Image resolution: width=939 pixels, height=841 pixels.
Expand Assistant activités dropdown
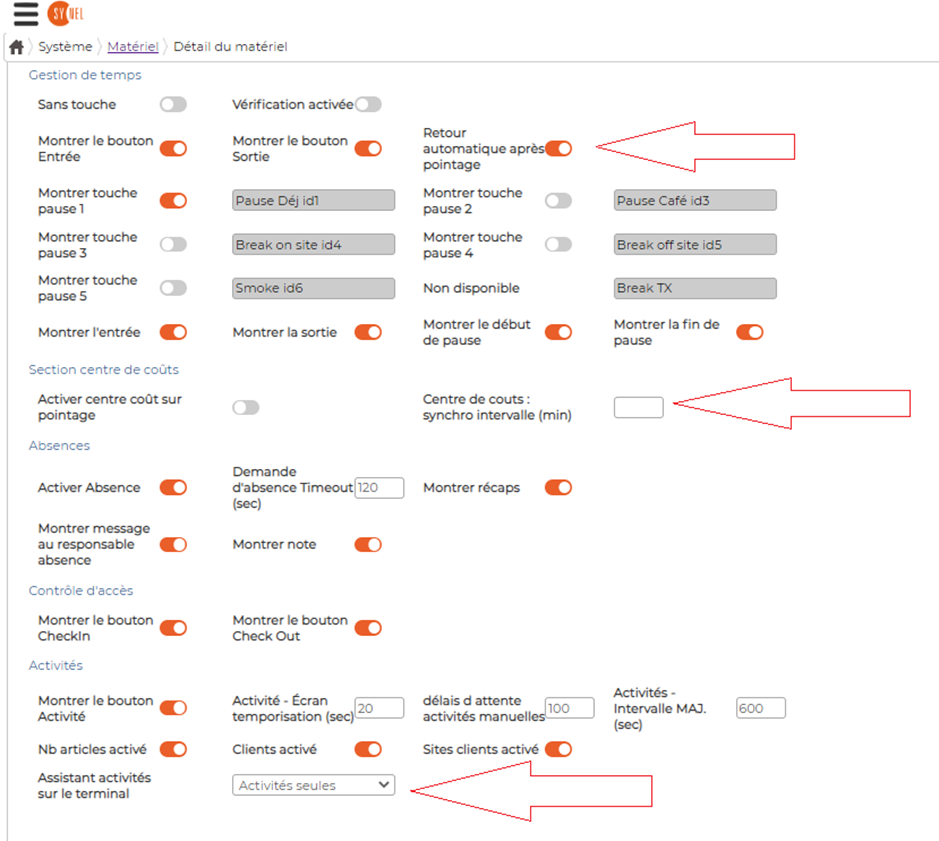pyautogui.click(x=314, y=785)
